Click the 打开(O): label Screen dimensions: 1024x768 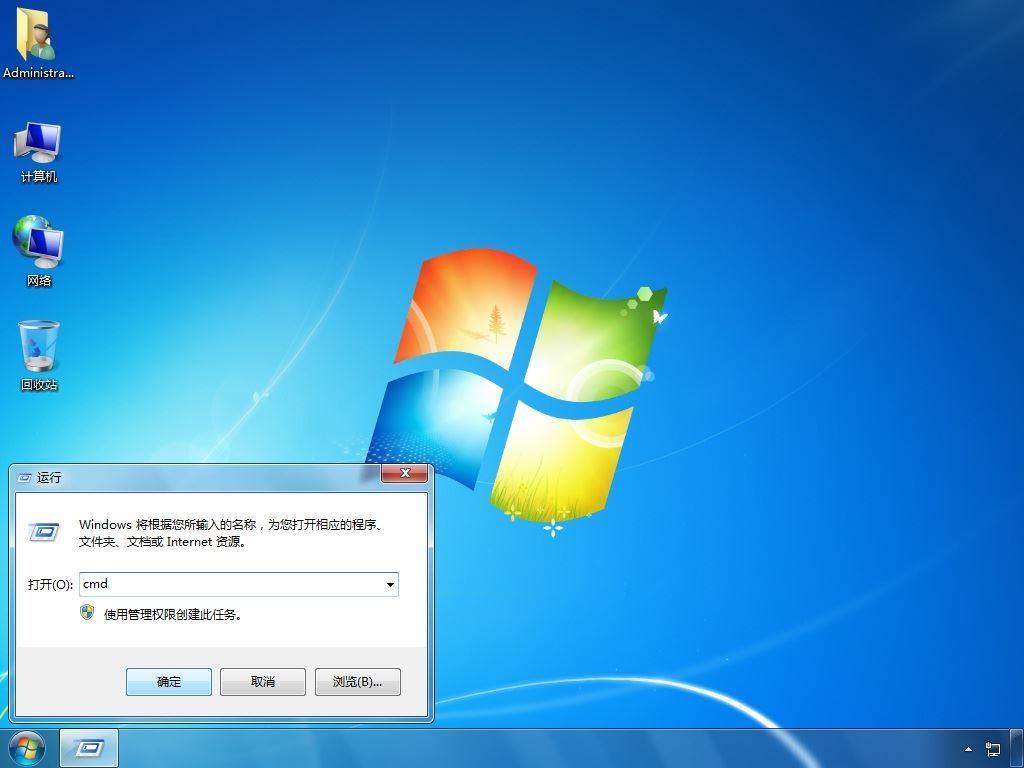pyautogui.click(x=50, y=584)
